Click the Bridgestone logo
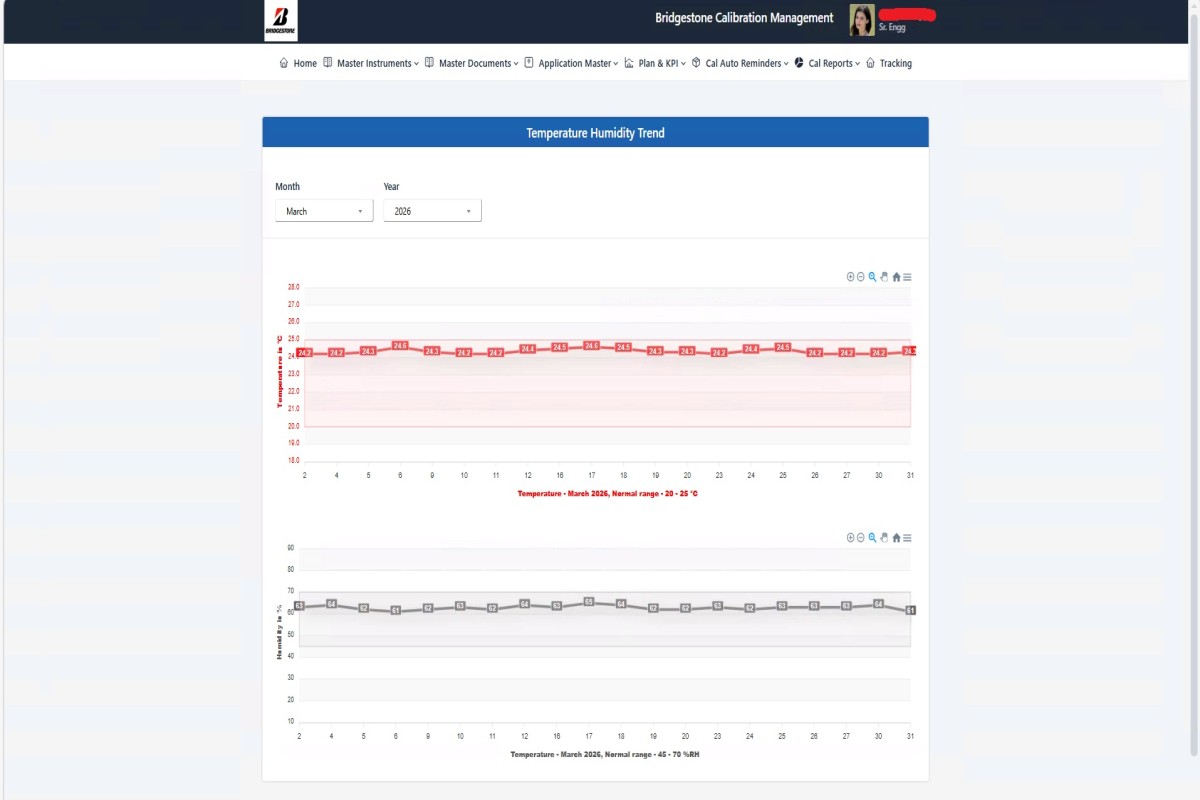Screen dimensions: 1200x800 [280, 20]
